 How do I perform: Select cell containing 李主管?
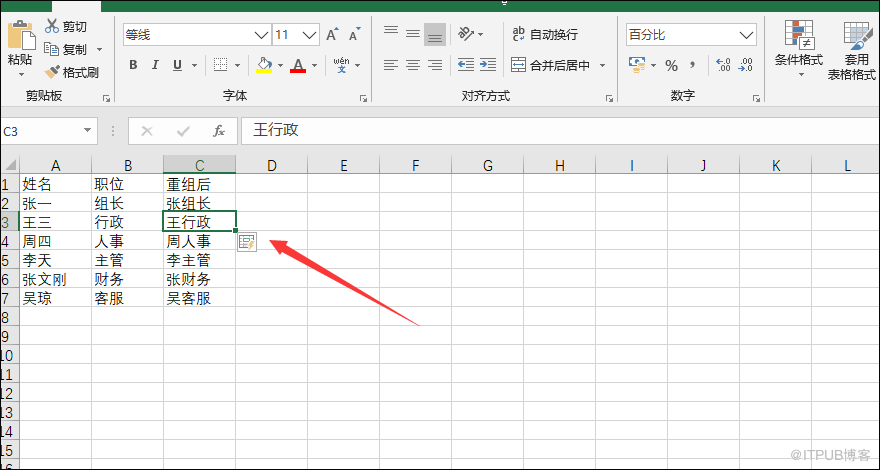tap(199, 260)
